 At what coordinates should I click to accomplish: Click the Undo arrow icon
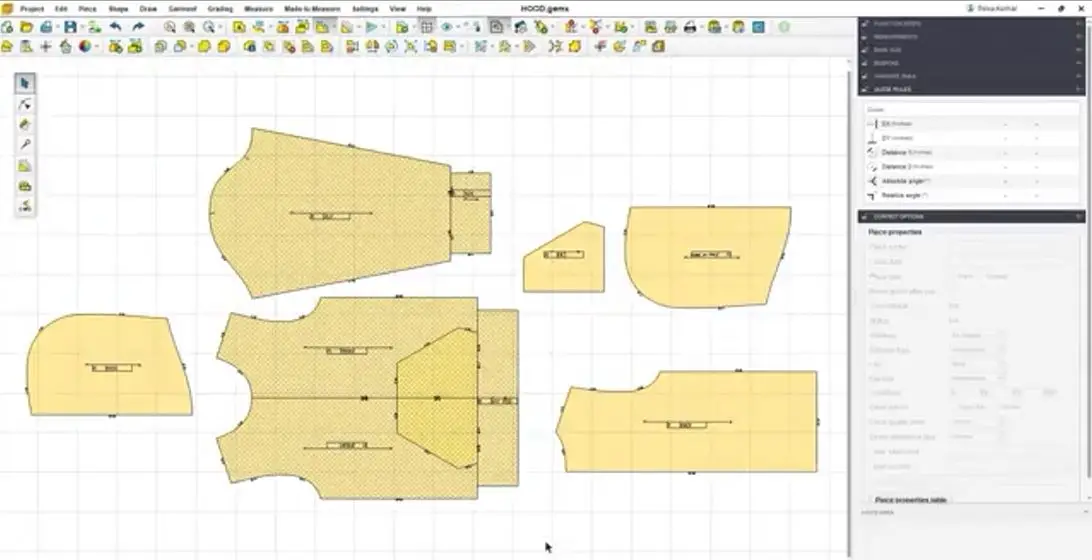116,27
